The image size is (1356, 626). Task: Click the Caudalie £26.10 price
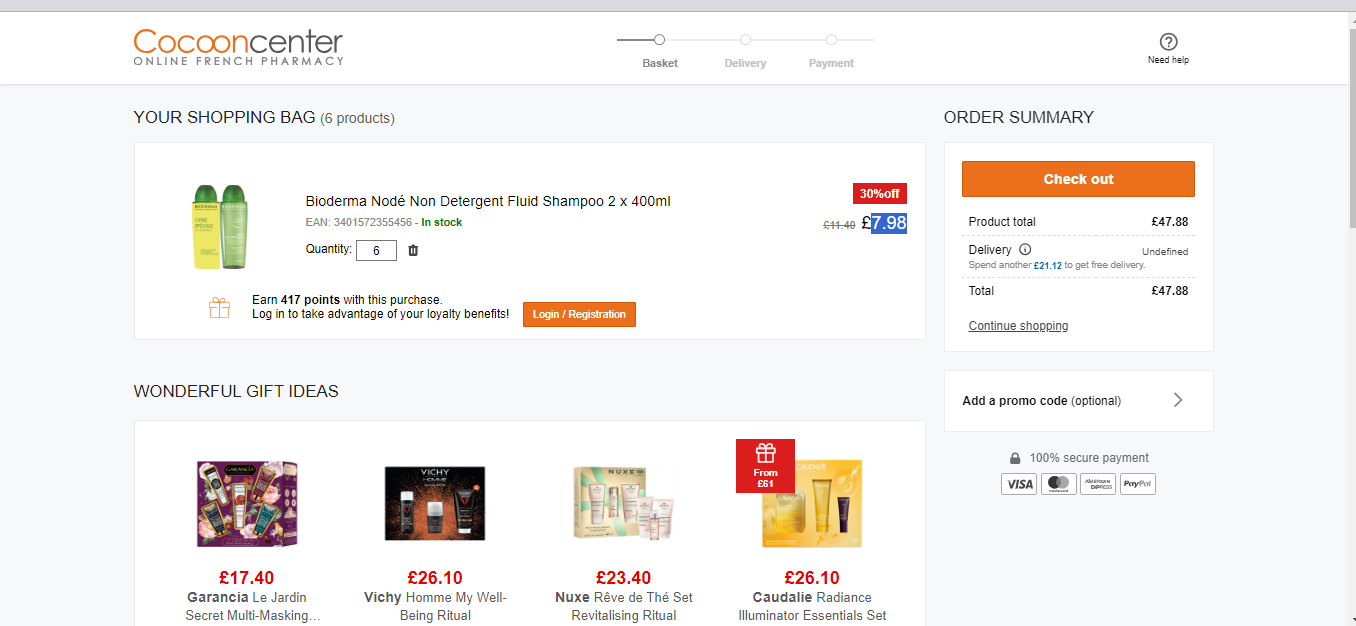(x=812, y=578)
